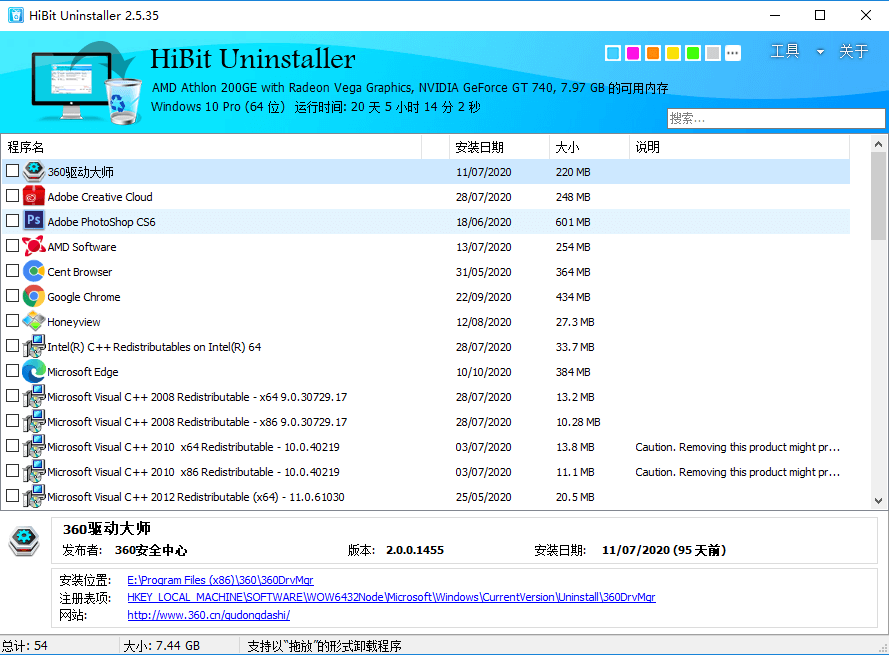Open the 工具 menu
Image resolution: width=889 pixels, height=655 pixels.
point(785,51)
